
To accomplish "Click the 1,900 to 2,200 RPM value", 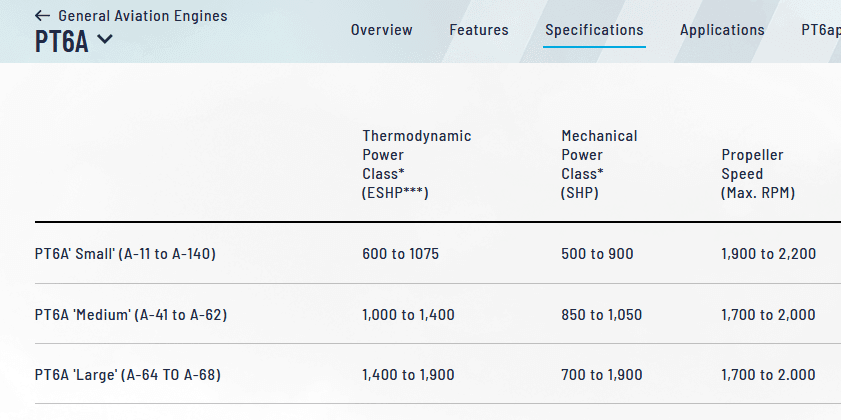I will coord(768,254).
